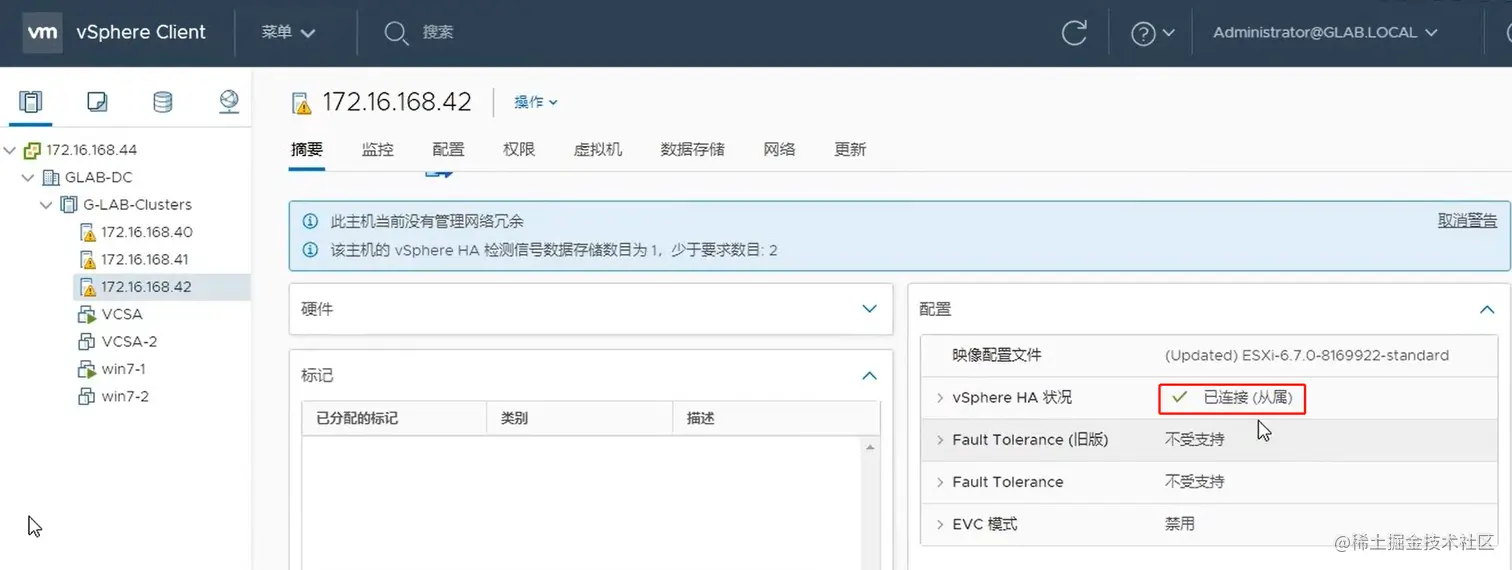Click the VMware vm logo

click(x=43, y=32)
